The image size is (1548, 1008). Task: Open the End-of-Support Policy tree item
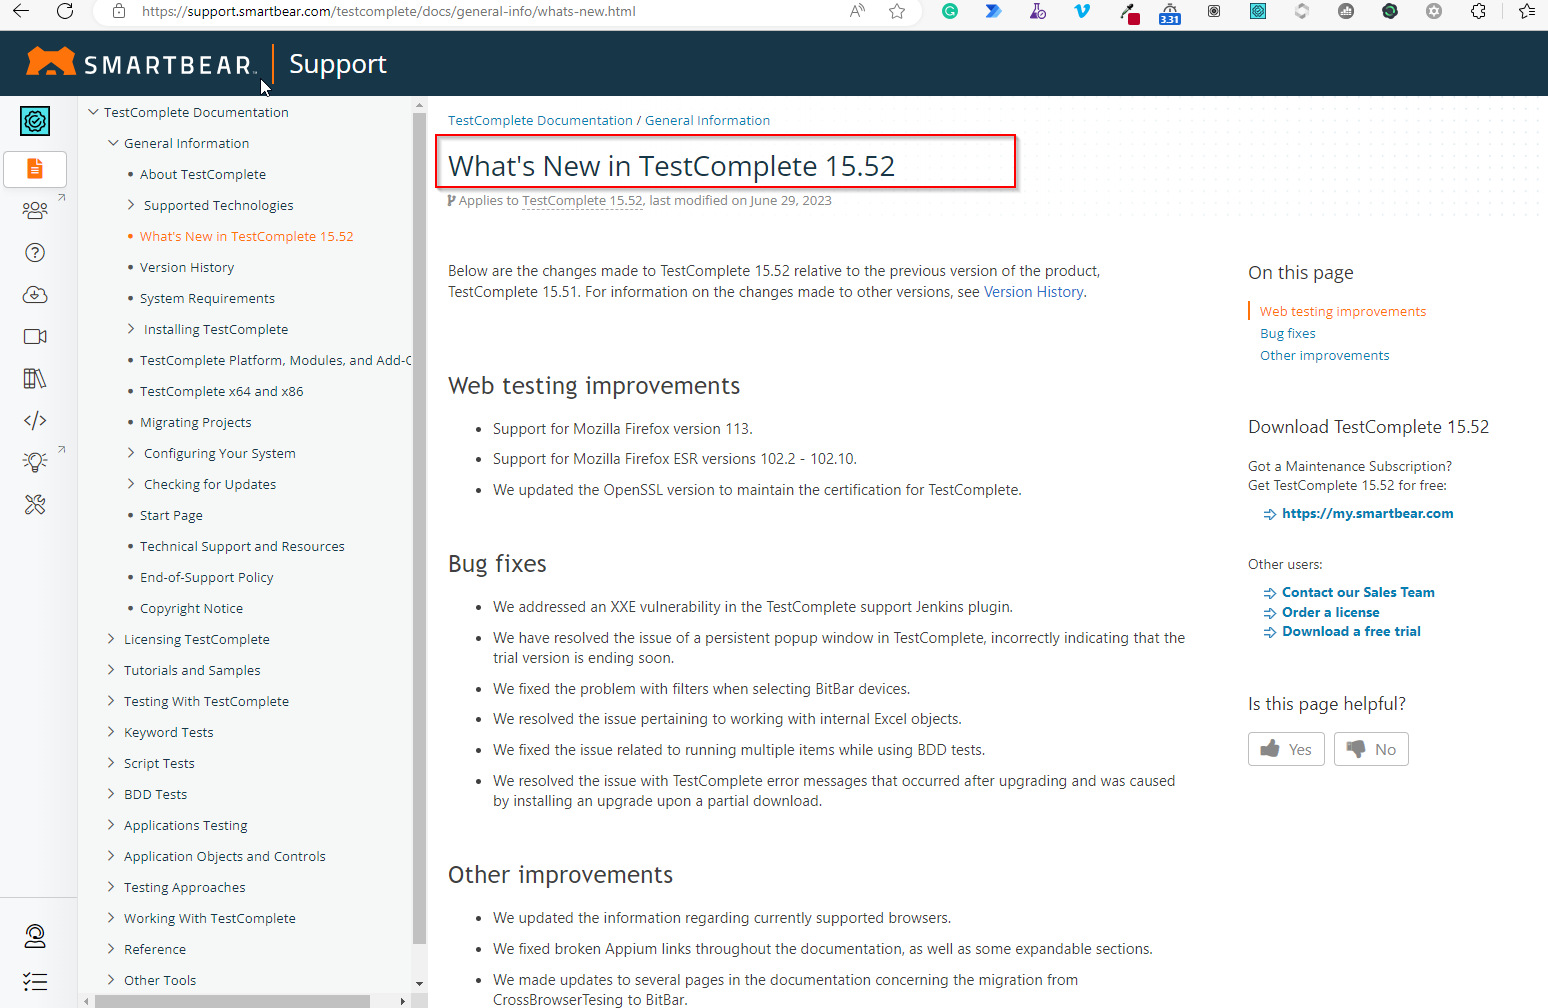click(207, 577)
